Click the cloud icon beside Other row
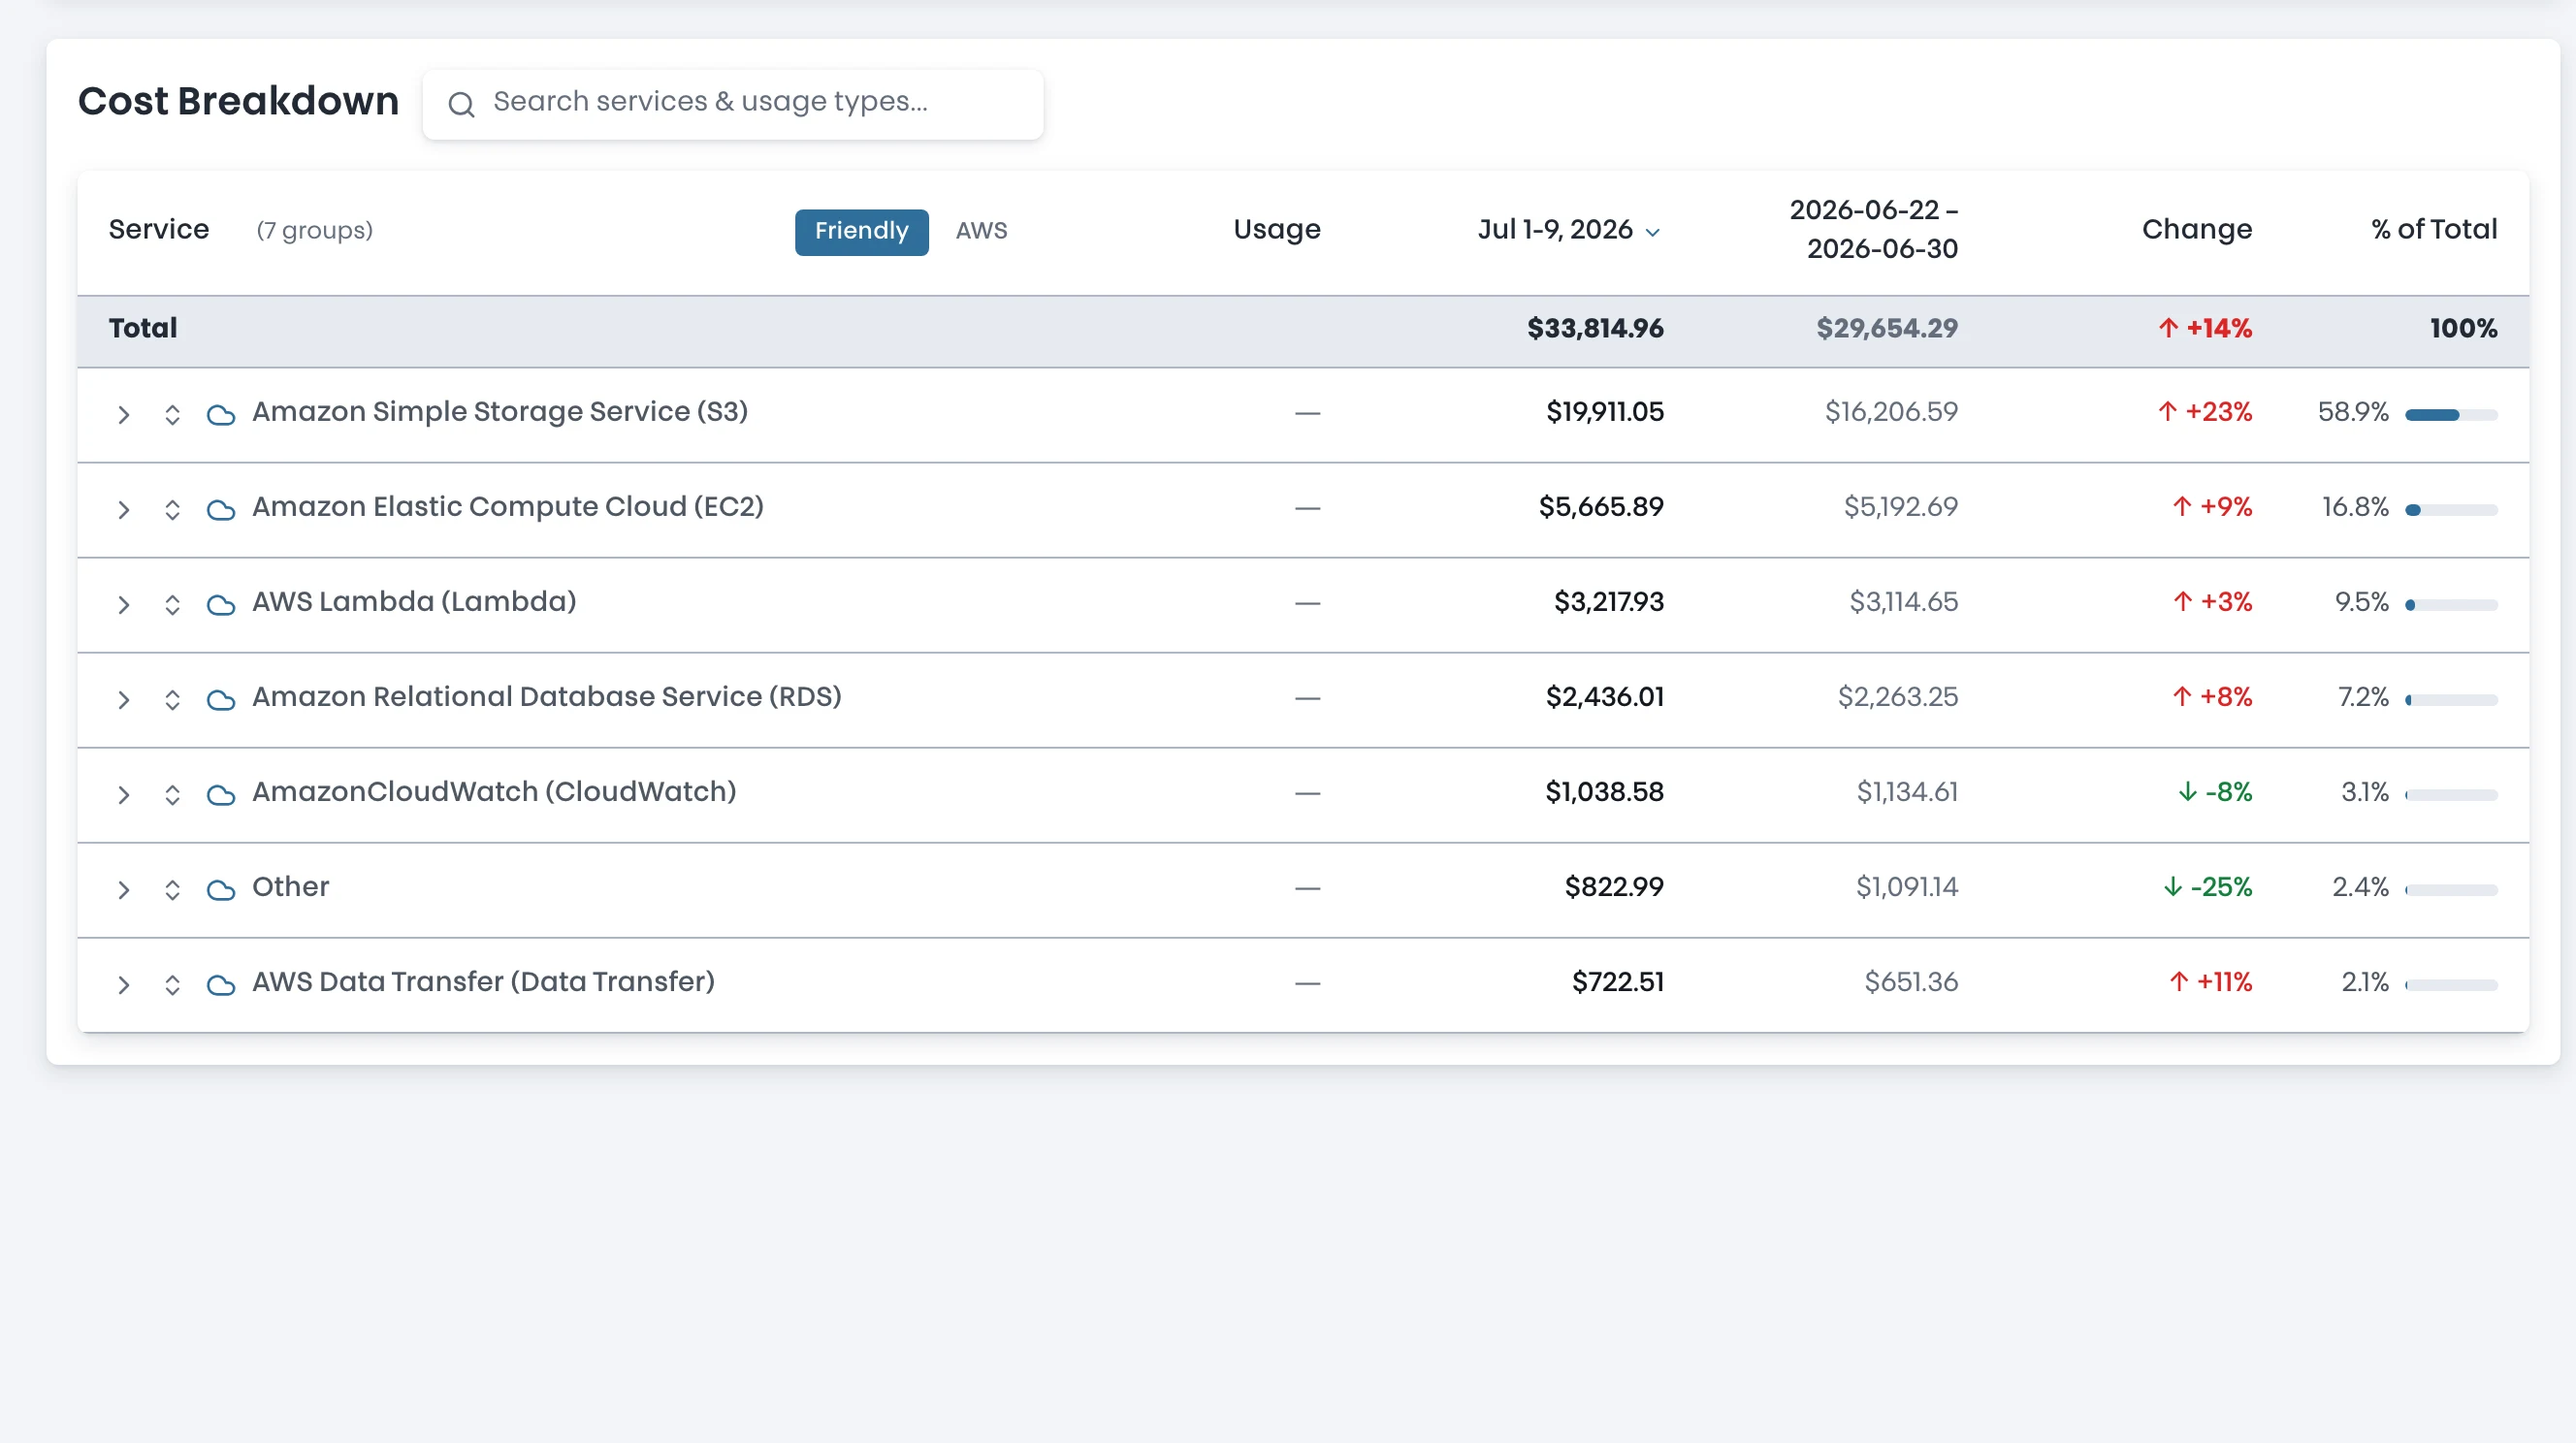This screenshot has height=1443, width=2576. (221, 890)
